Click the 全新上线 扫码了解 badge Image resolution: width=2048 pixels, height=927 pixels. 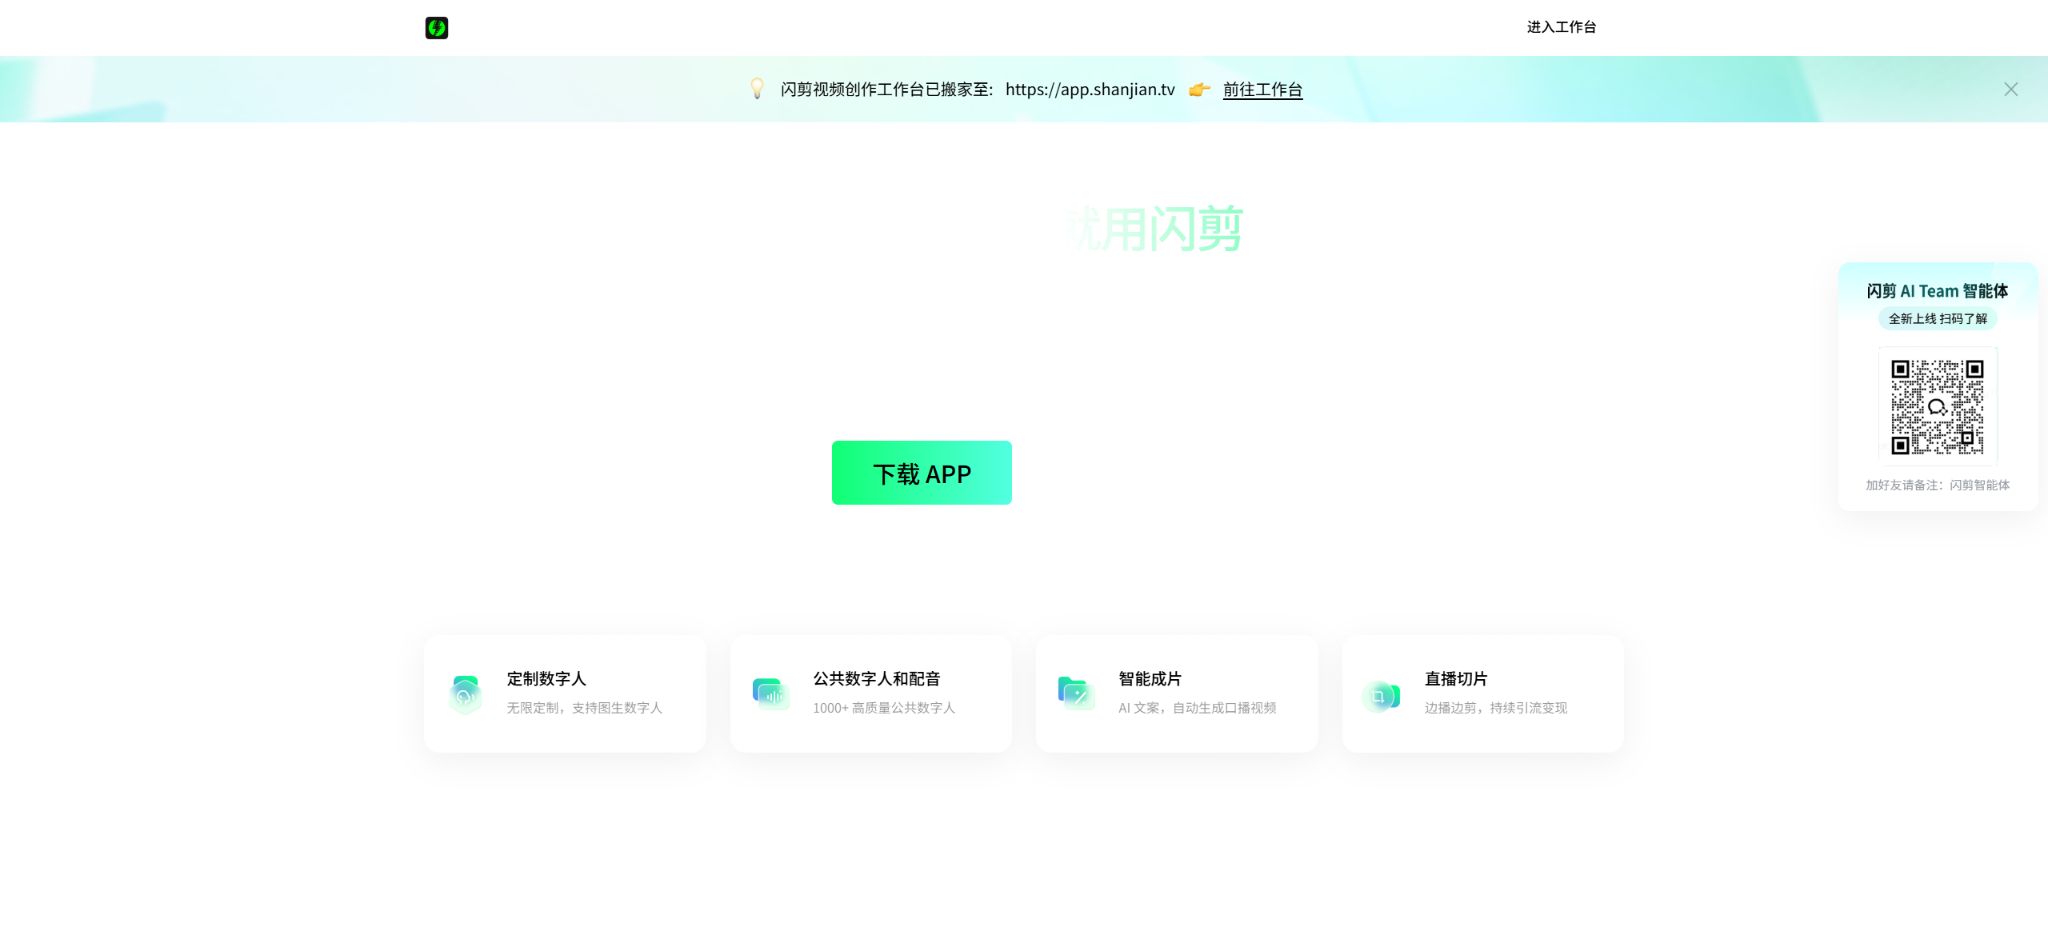[1938, 319]
